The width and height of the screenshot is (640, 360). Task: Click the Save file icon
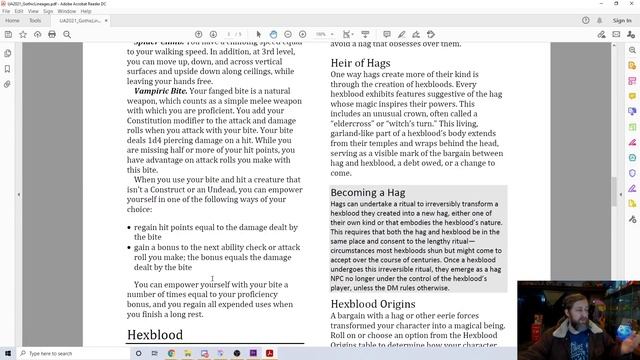[x=8, y=35]
